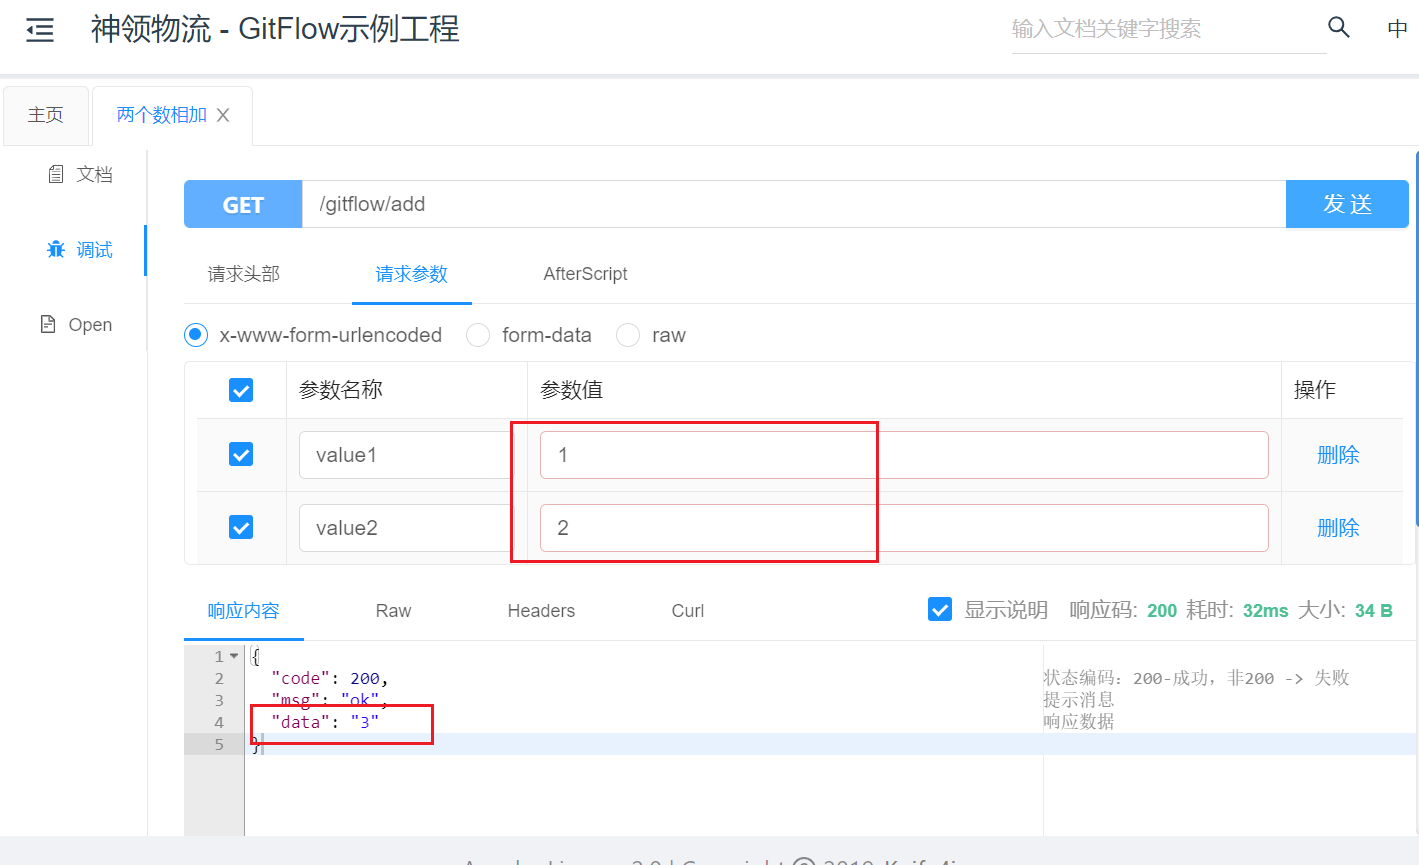
Task: Uncheck the value1 parameter checkbox
Action: [241, 455]
